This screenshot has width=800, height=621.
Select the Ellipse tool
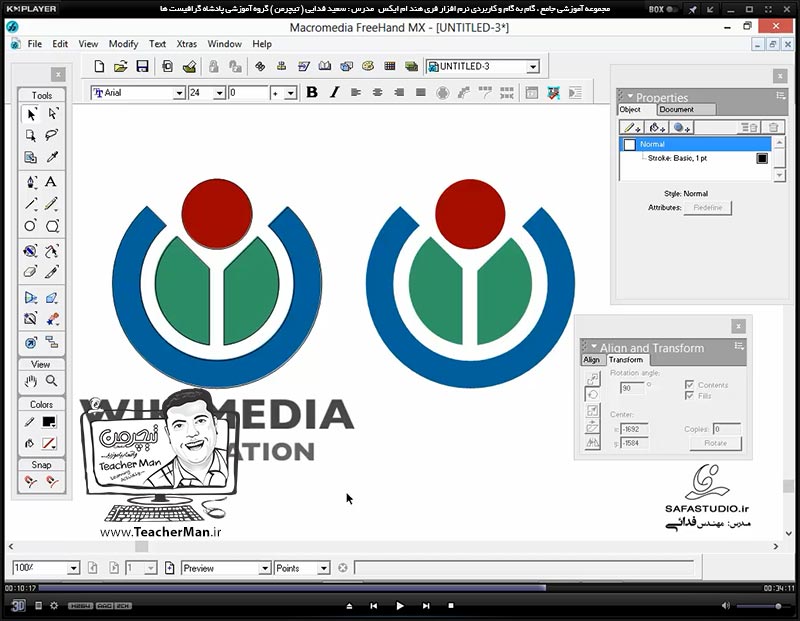click(31, 226)
